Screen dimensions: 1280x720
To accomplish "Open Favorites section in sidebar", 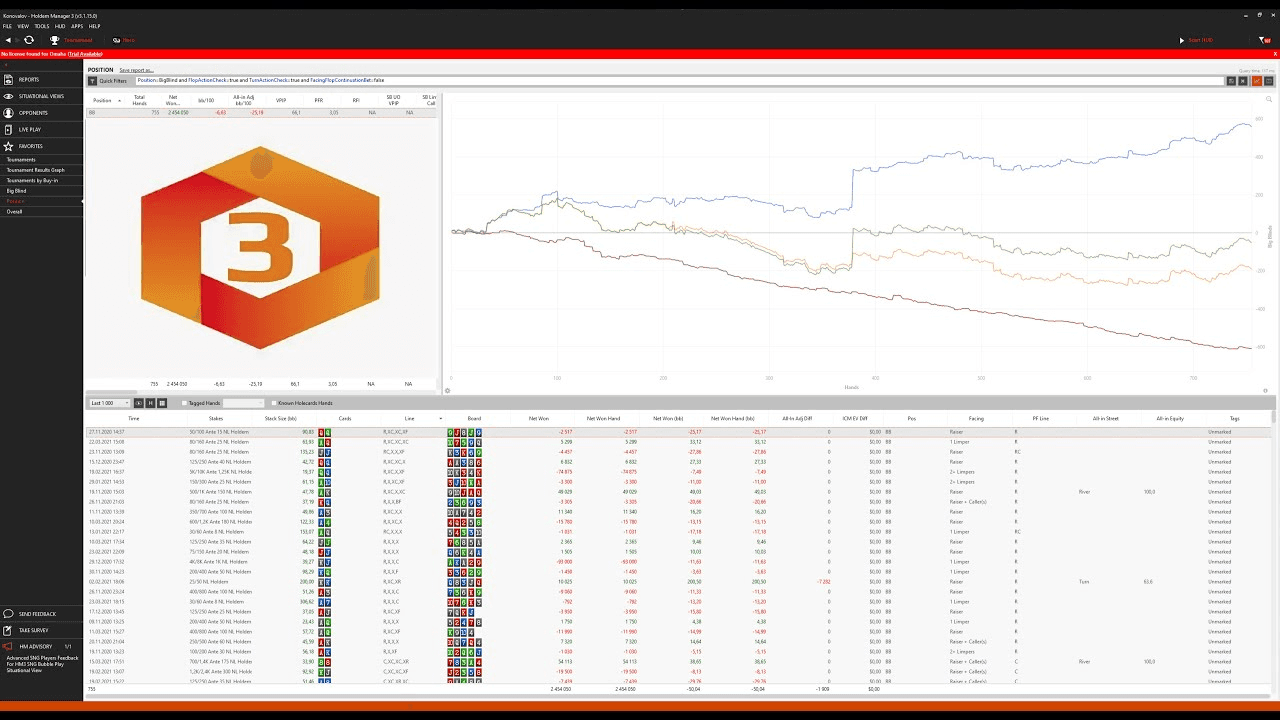I will (41, 146).
